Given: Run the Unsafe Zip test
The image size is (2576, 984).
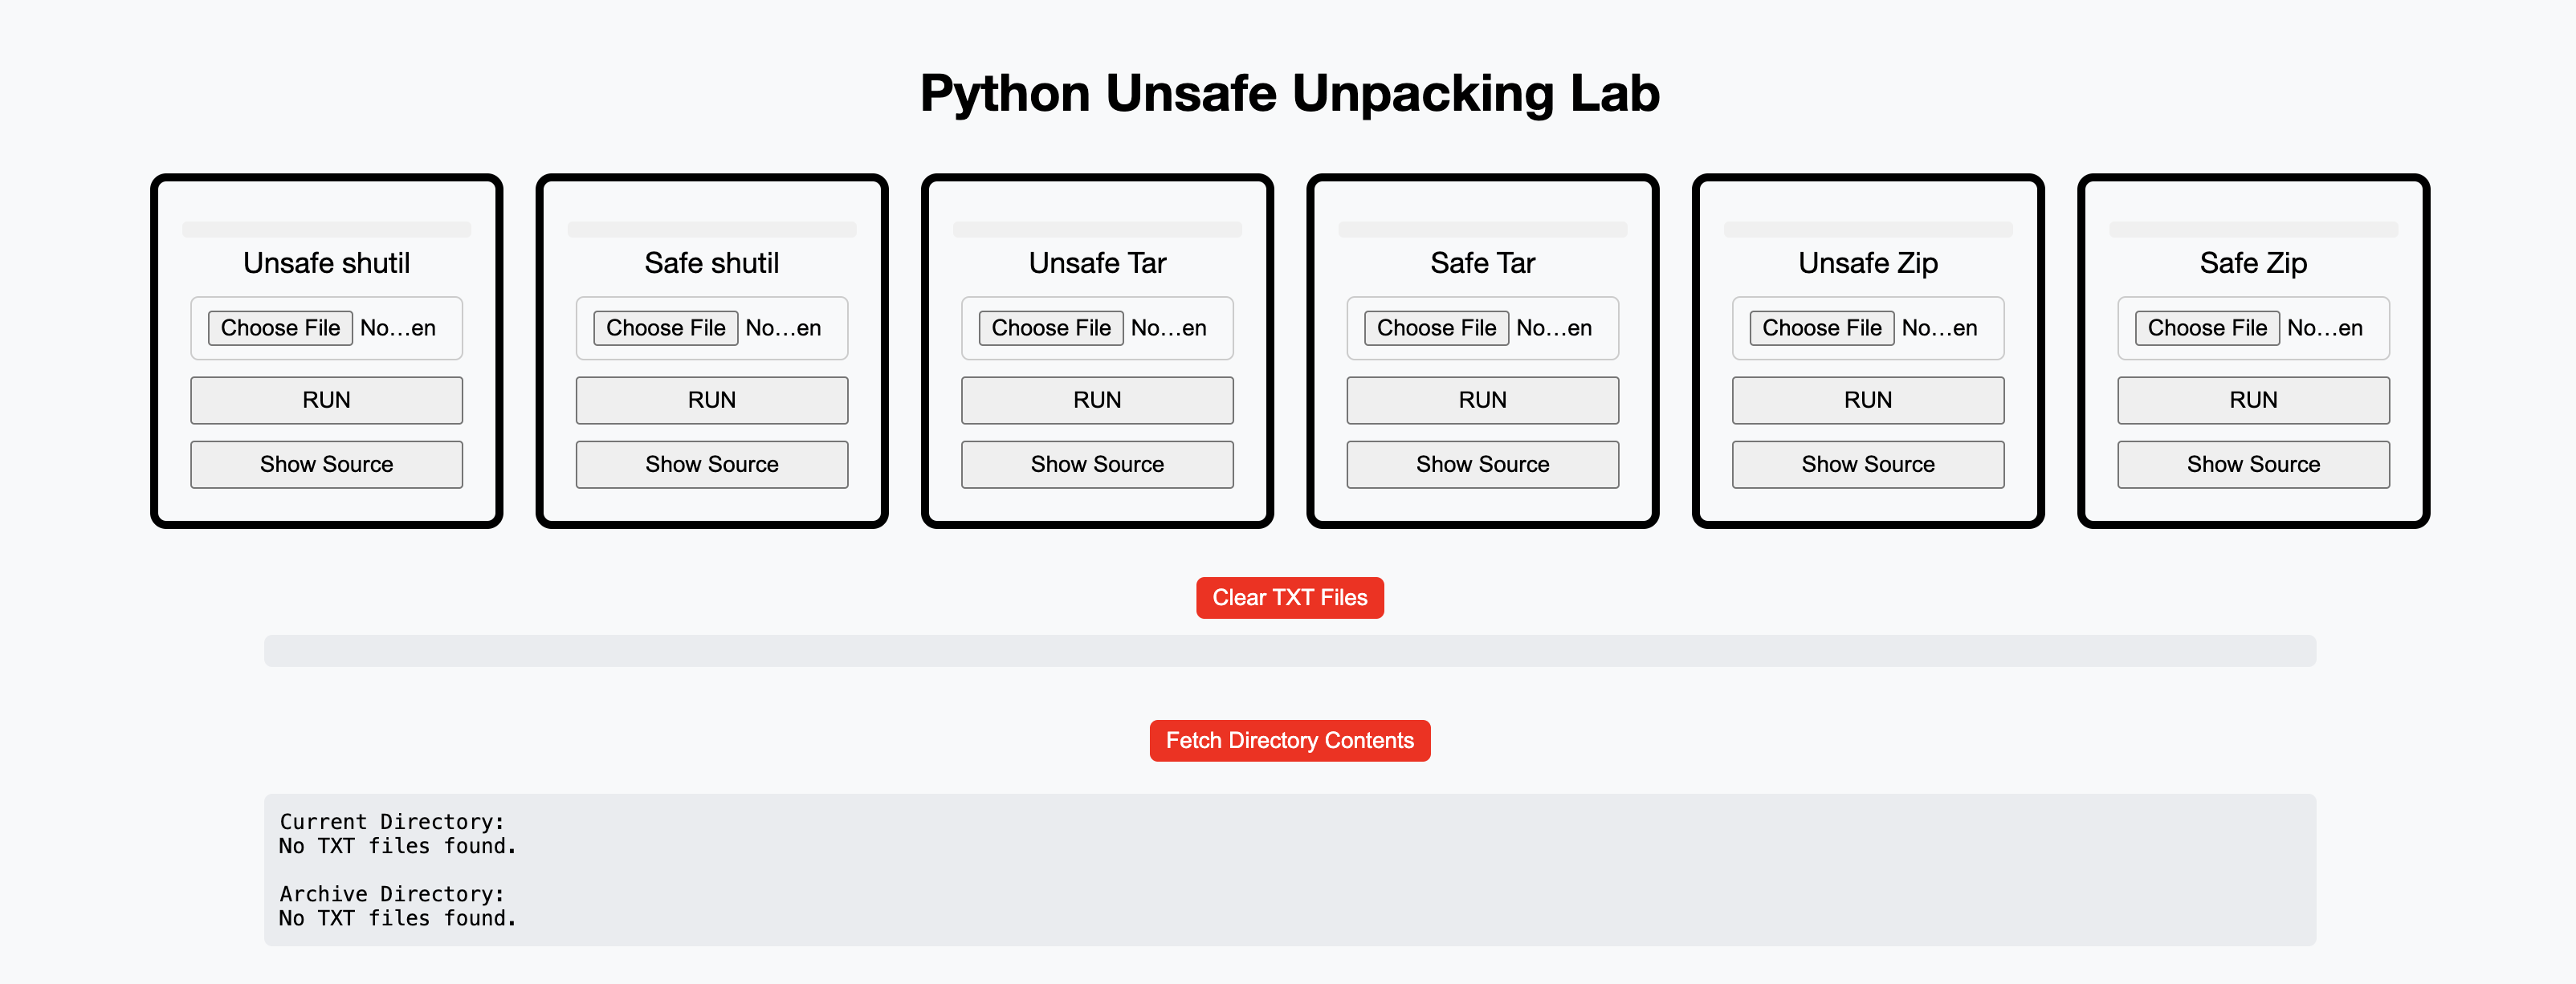Looking at the screenshot, I should 1867,400.
